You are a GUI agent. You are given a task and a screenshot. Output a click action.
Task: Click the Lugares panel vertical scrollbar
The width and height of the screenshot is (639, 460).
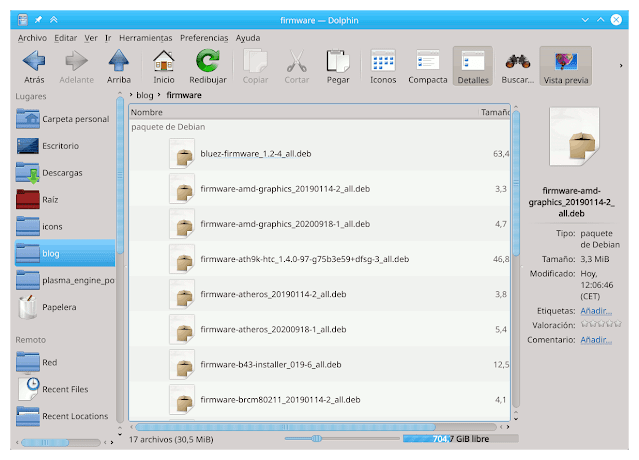pos(120,175)
